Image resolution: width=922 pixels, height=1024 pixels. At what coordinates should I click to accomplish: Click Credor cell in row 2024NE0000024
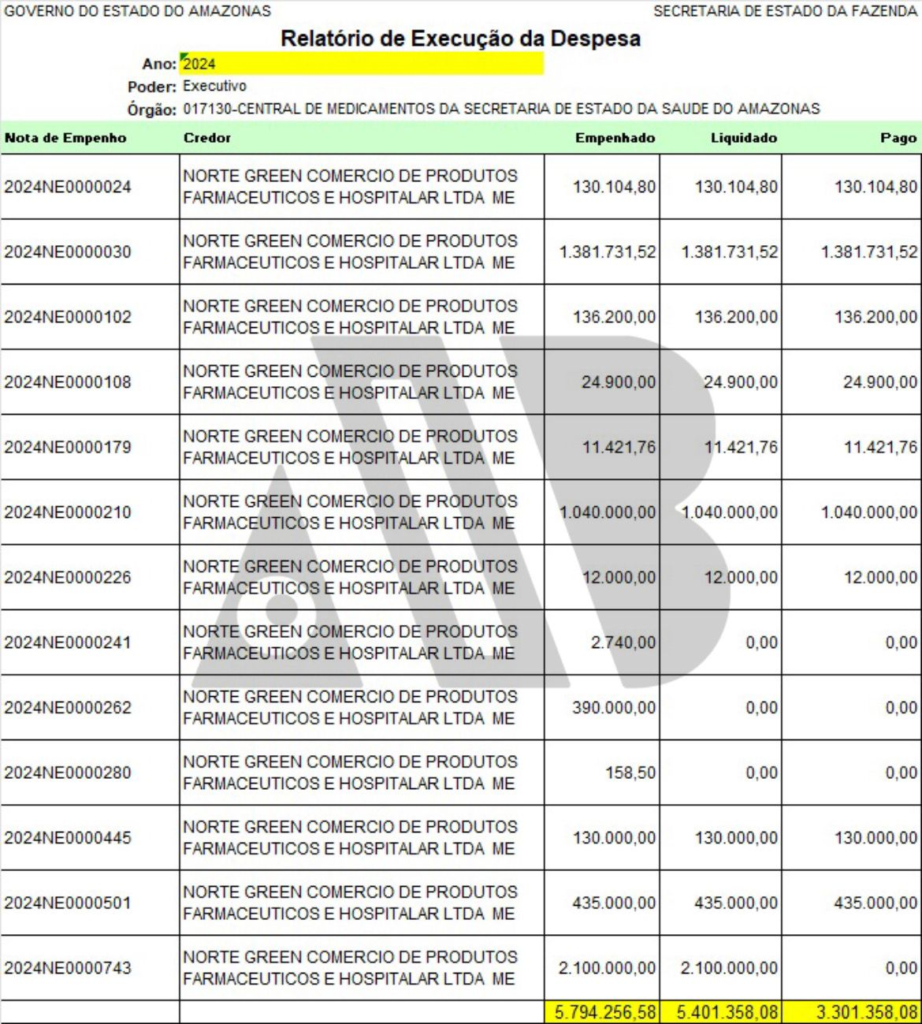(x=362, y=187)
